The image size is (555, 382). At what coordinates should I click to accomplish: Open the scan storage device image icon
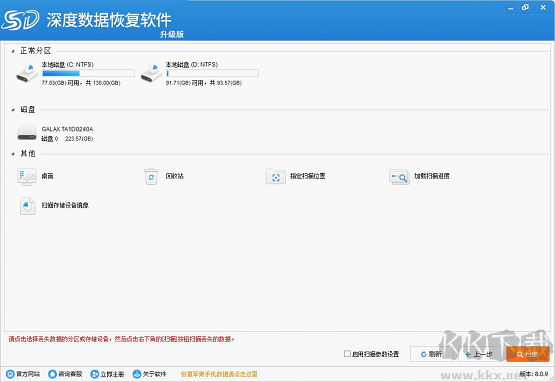click(28, 206)
